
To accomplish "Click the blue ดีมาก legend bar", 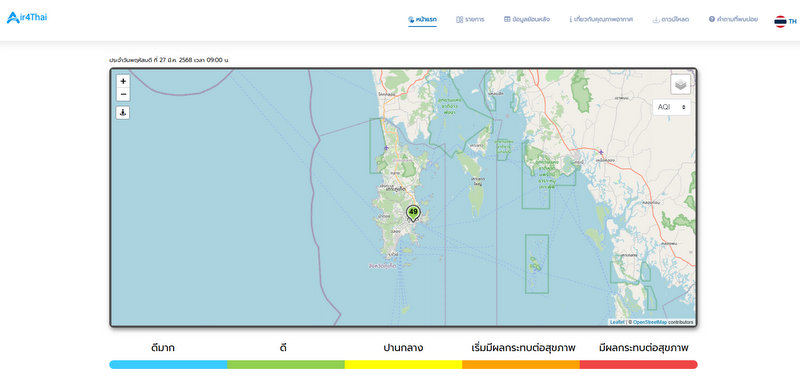I will 168,365.
